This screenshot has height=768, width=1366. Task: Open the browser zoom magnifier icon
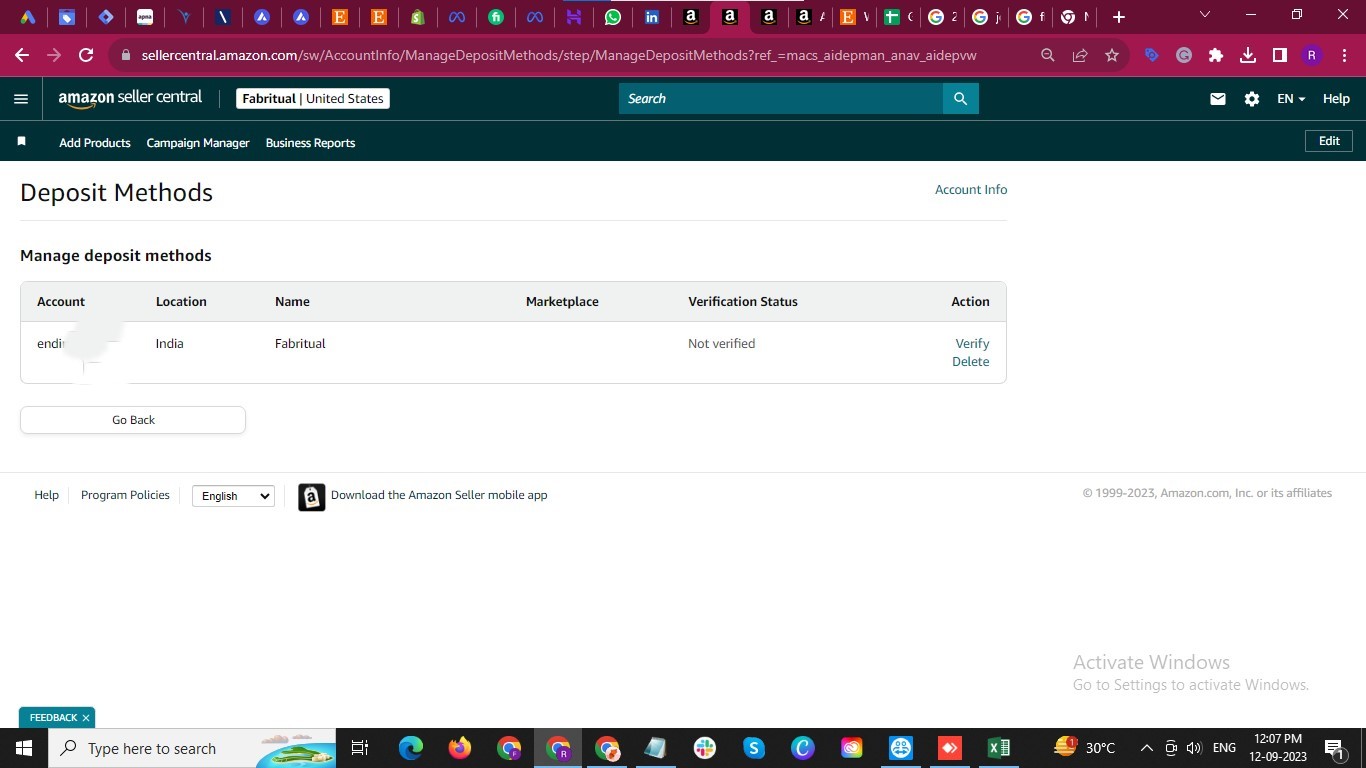pos(1048,55)
